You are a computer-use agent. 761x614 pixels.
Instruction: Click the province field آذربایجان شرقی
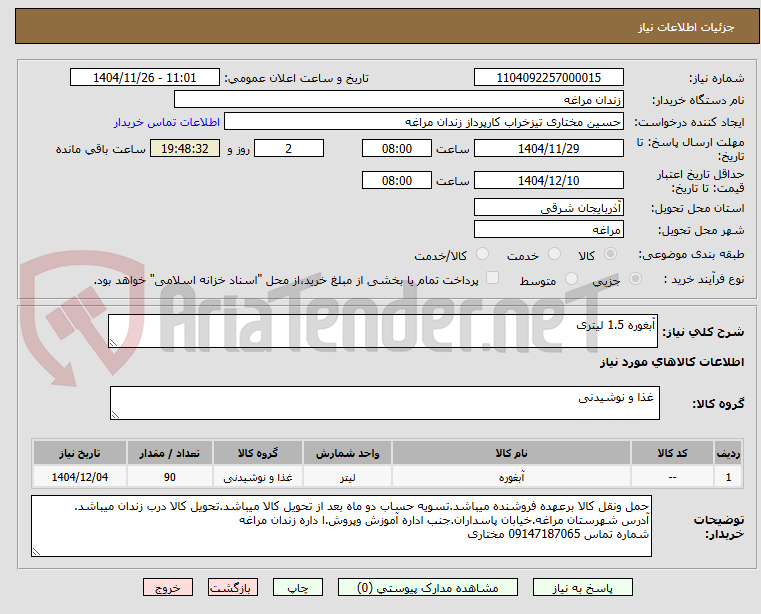tap(548, 208)
